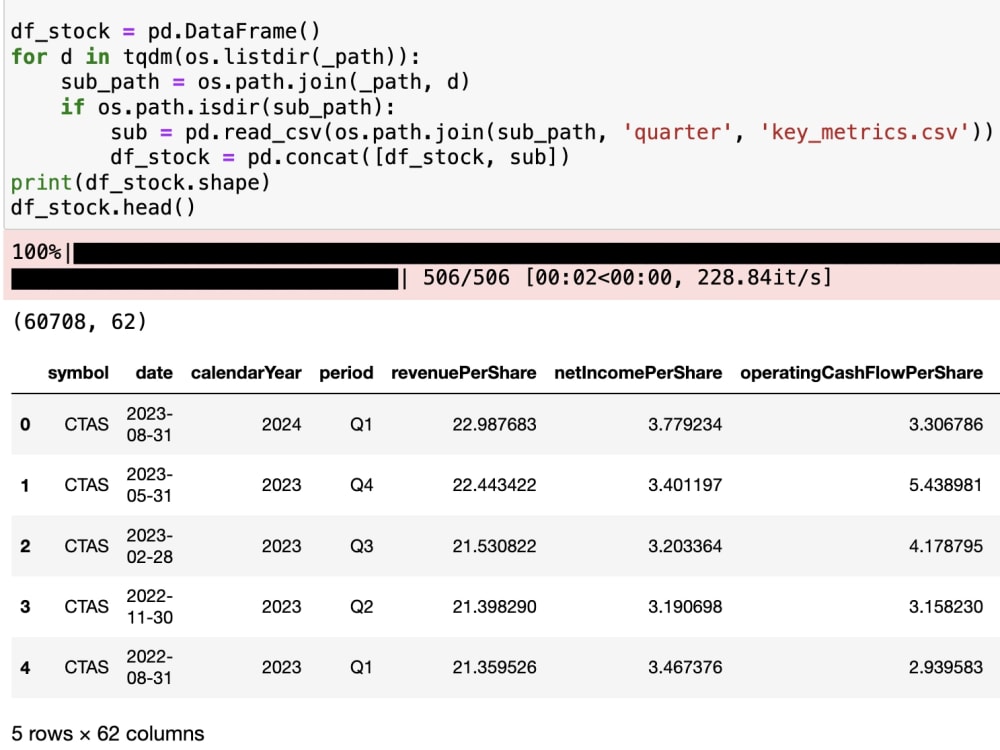The width and height of the screenshot is (1000, 750).
Task: Place cursor in df_stock = pd.DataFrame() line
Action: pyautogui.click(x=165, y=32)
